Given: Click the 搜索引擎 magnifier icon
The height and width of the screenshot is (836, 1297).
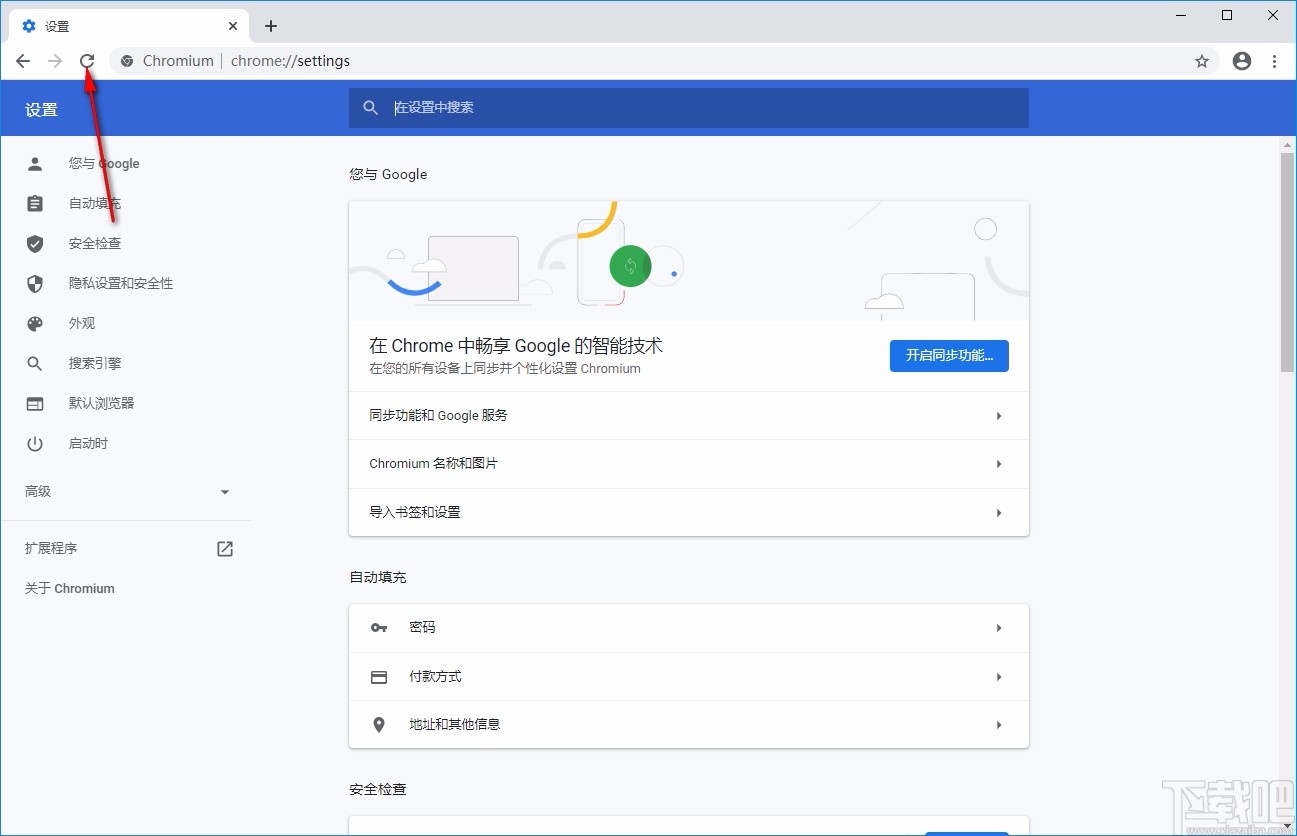Looking at the screenshot, I should 34,363.
